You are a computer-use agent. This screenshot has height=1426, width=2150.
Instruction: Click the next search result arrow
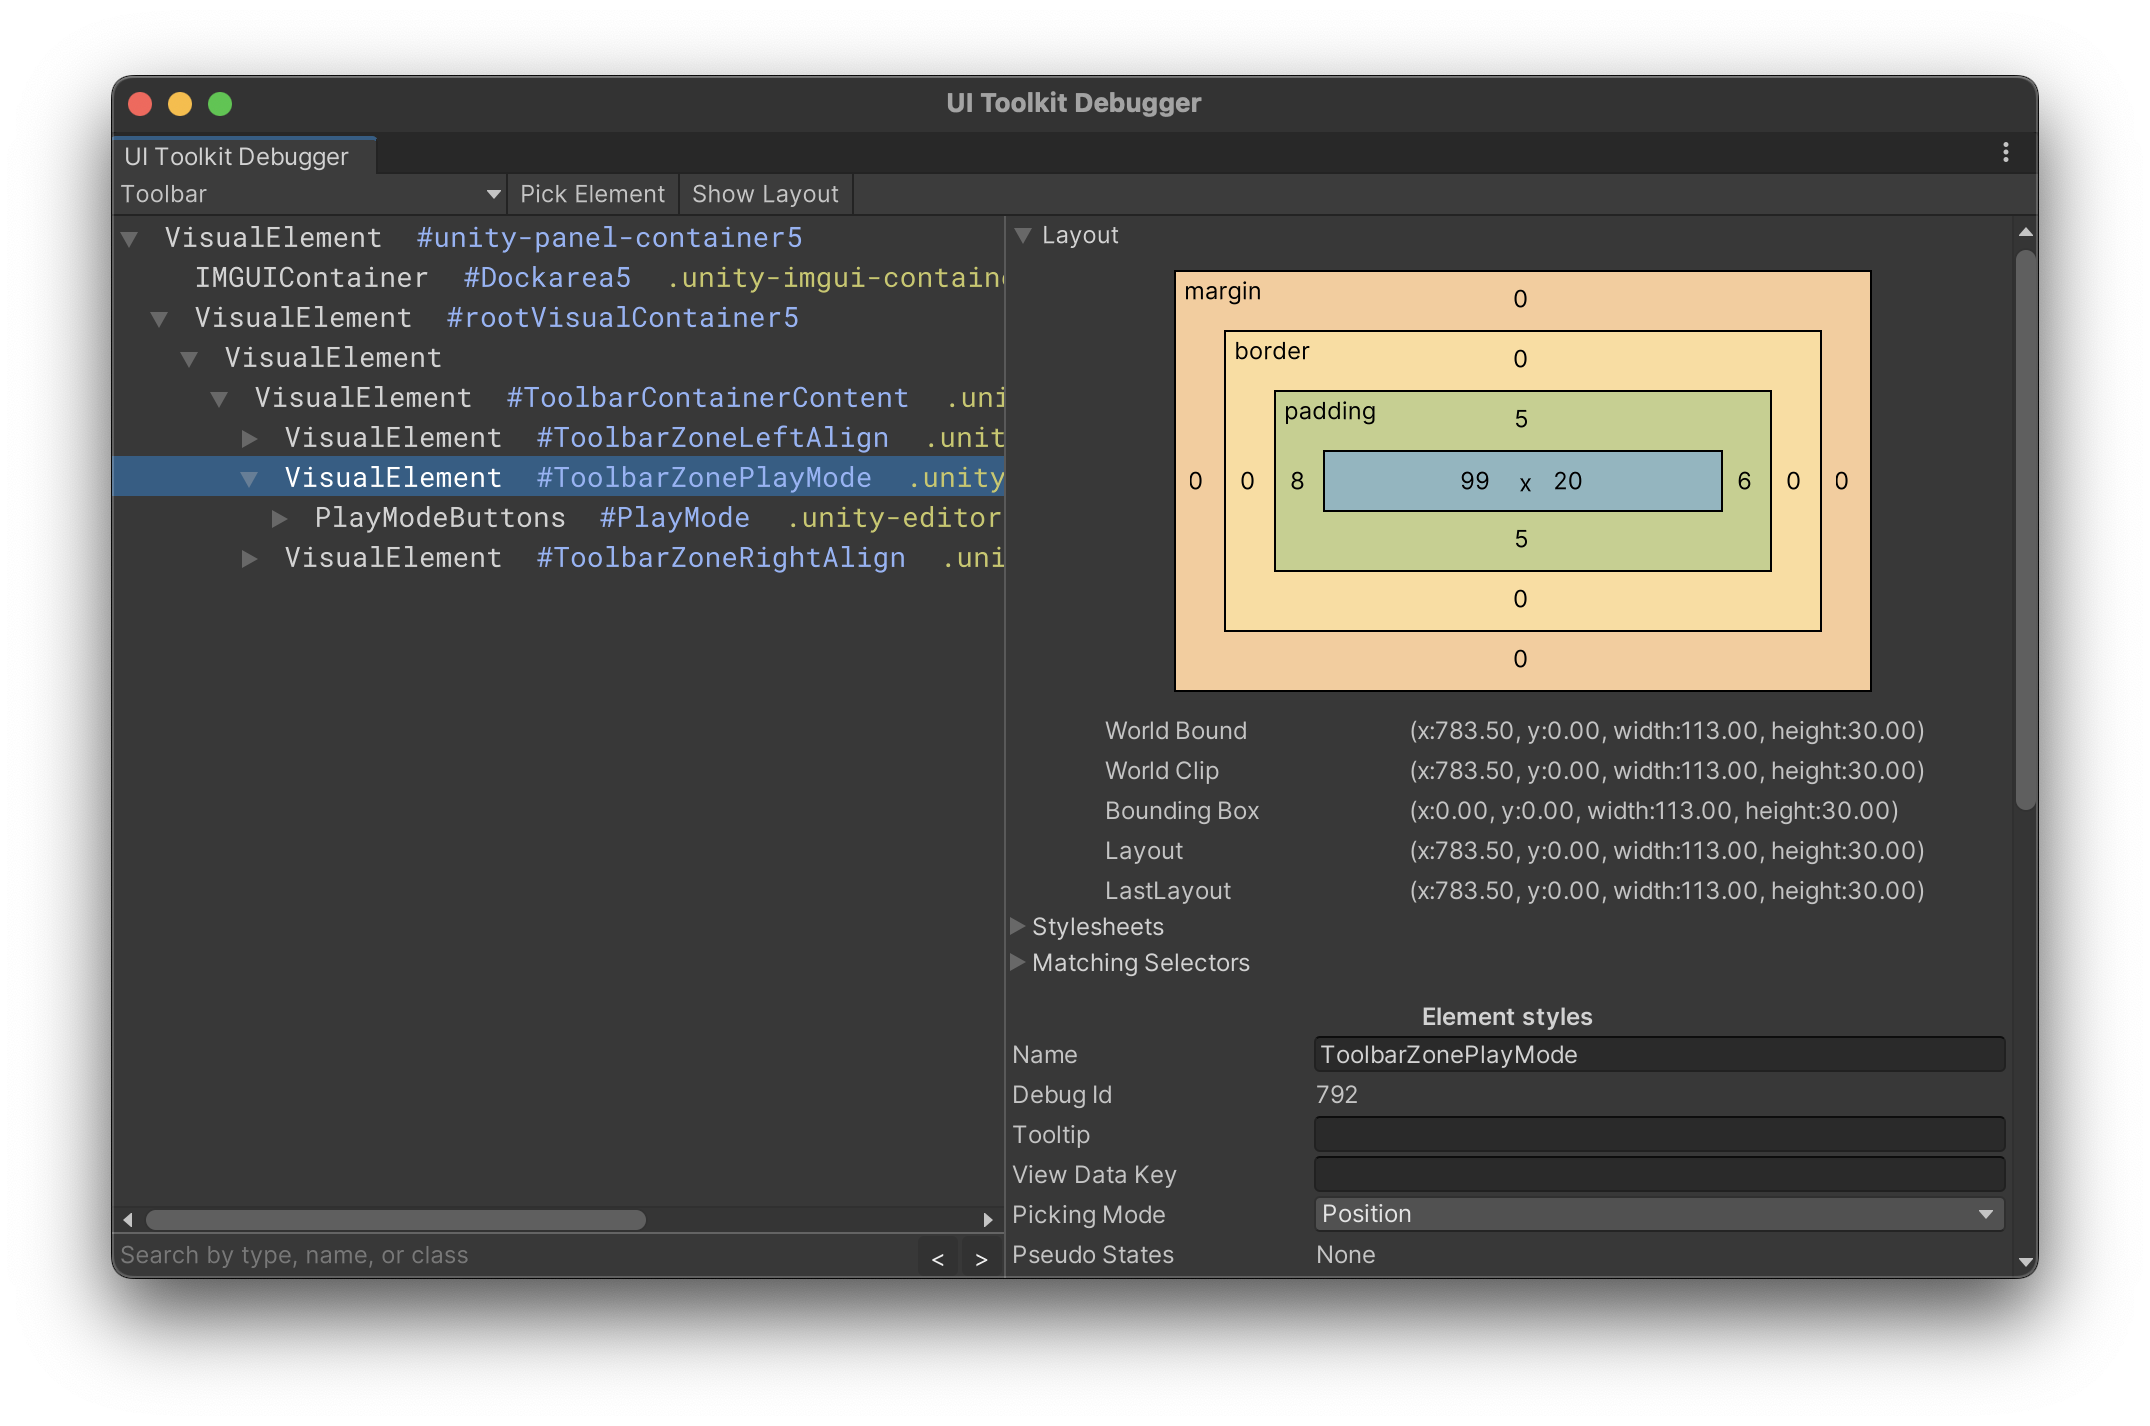tap(981, 1259)
